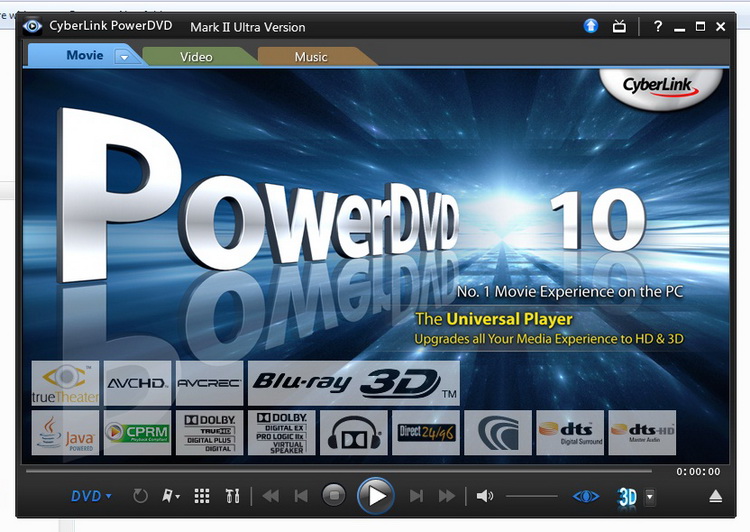Click "No. 1 Movie Experience on the PC"
This screenshot has width=750, height=532.
coord(570,291)
